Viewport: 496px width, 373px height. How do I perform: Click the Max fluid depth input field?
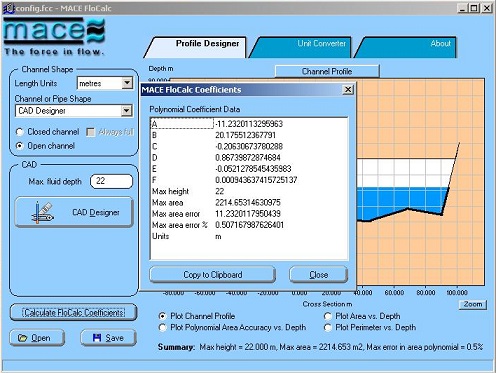[x=112, y=181]
